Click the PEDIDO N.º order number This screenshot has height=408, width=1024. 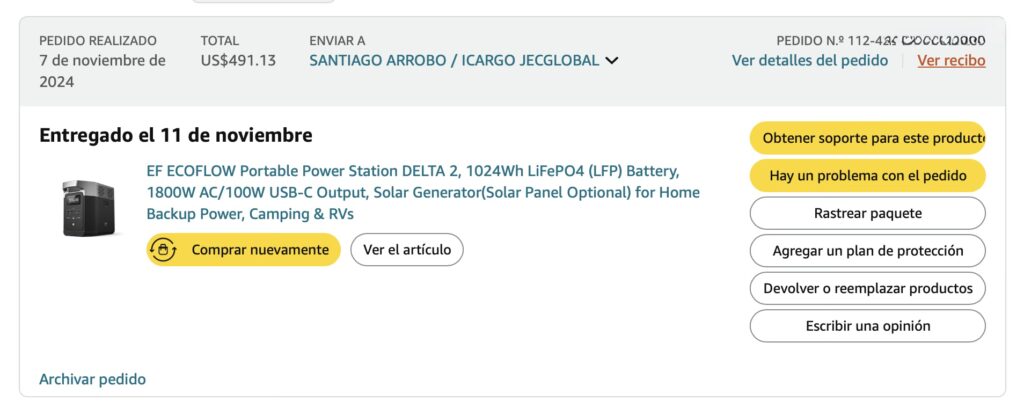(880, 41)
